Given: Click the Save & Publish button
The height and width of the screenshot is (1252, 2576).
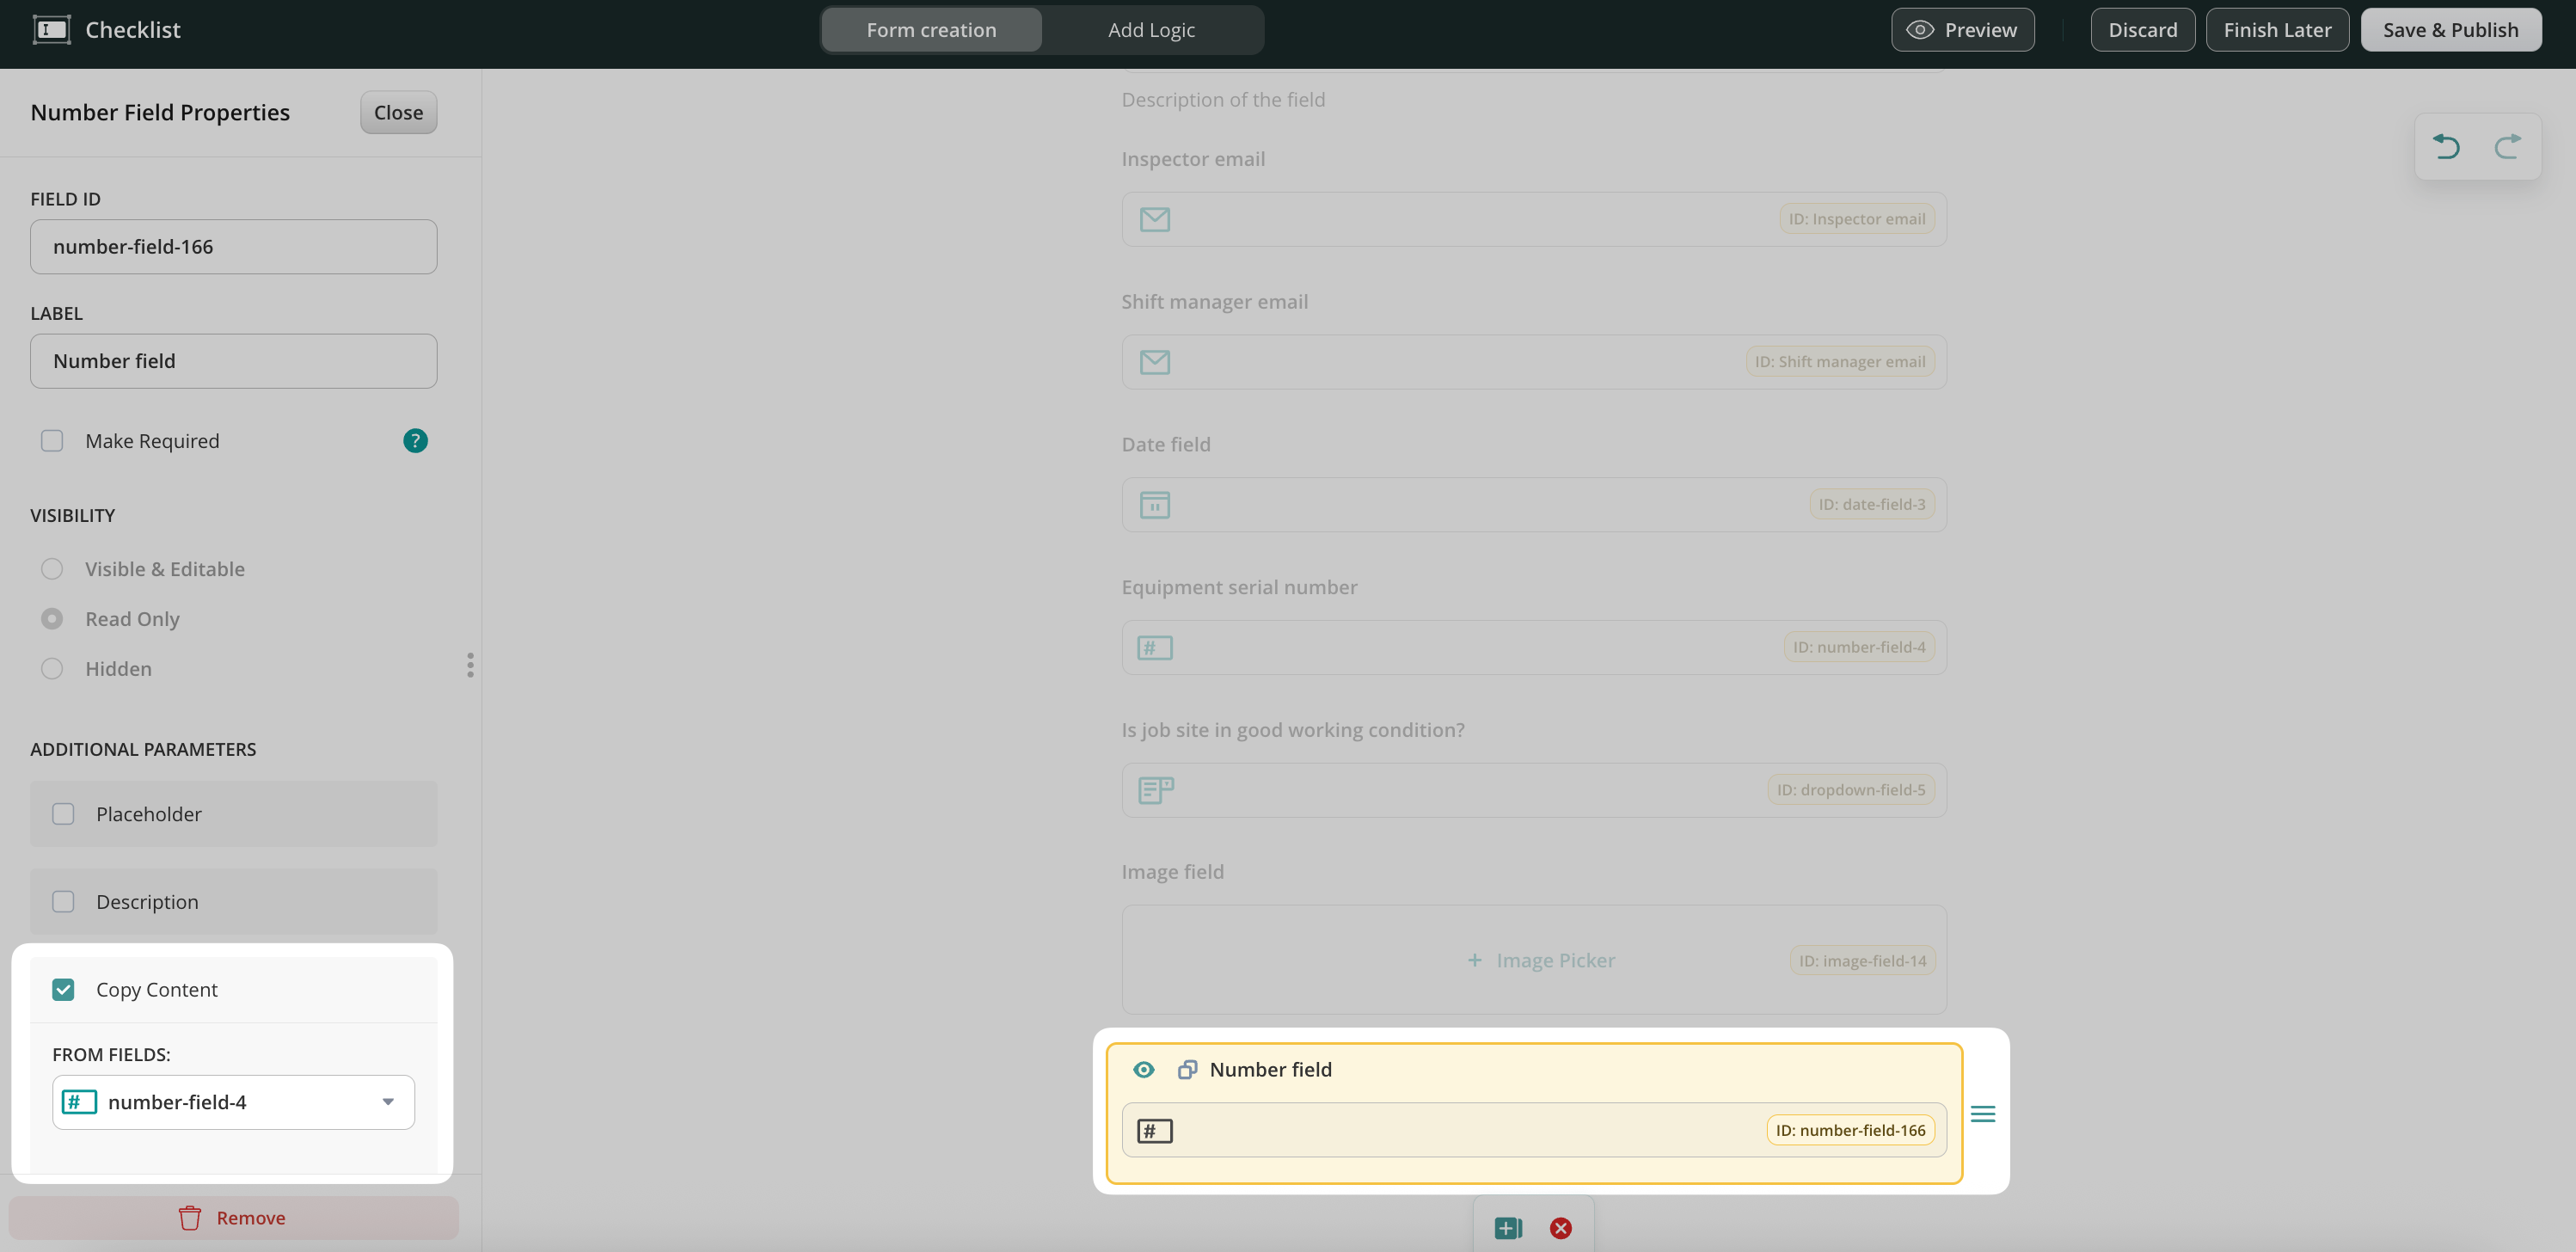Looking at the screenshot, I should pyautogui.click(x=2450, y=30).
